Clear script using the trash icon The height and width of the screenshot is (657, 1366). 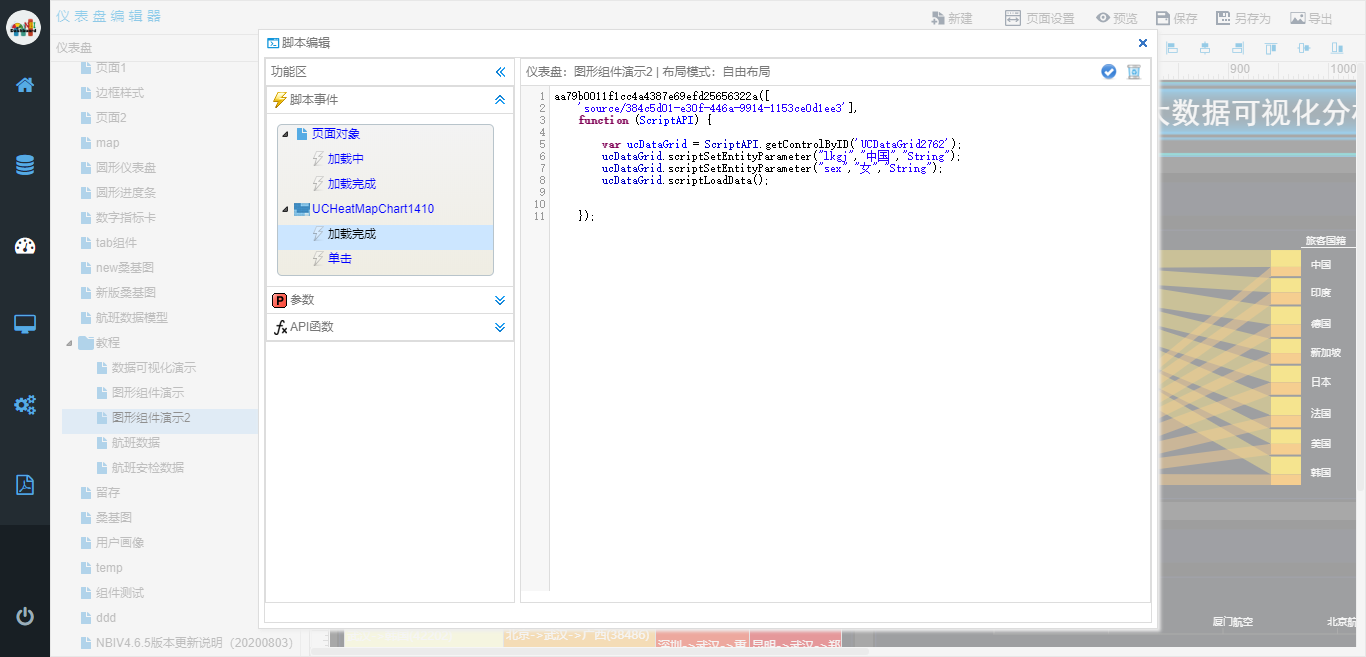point(1134,71)
